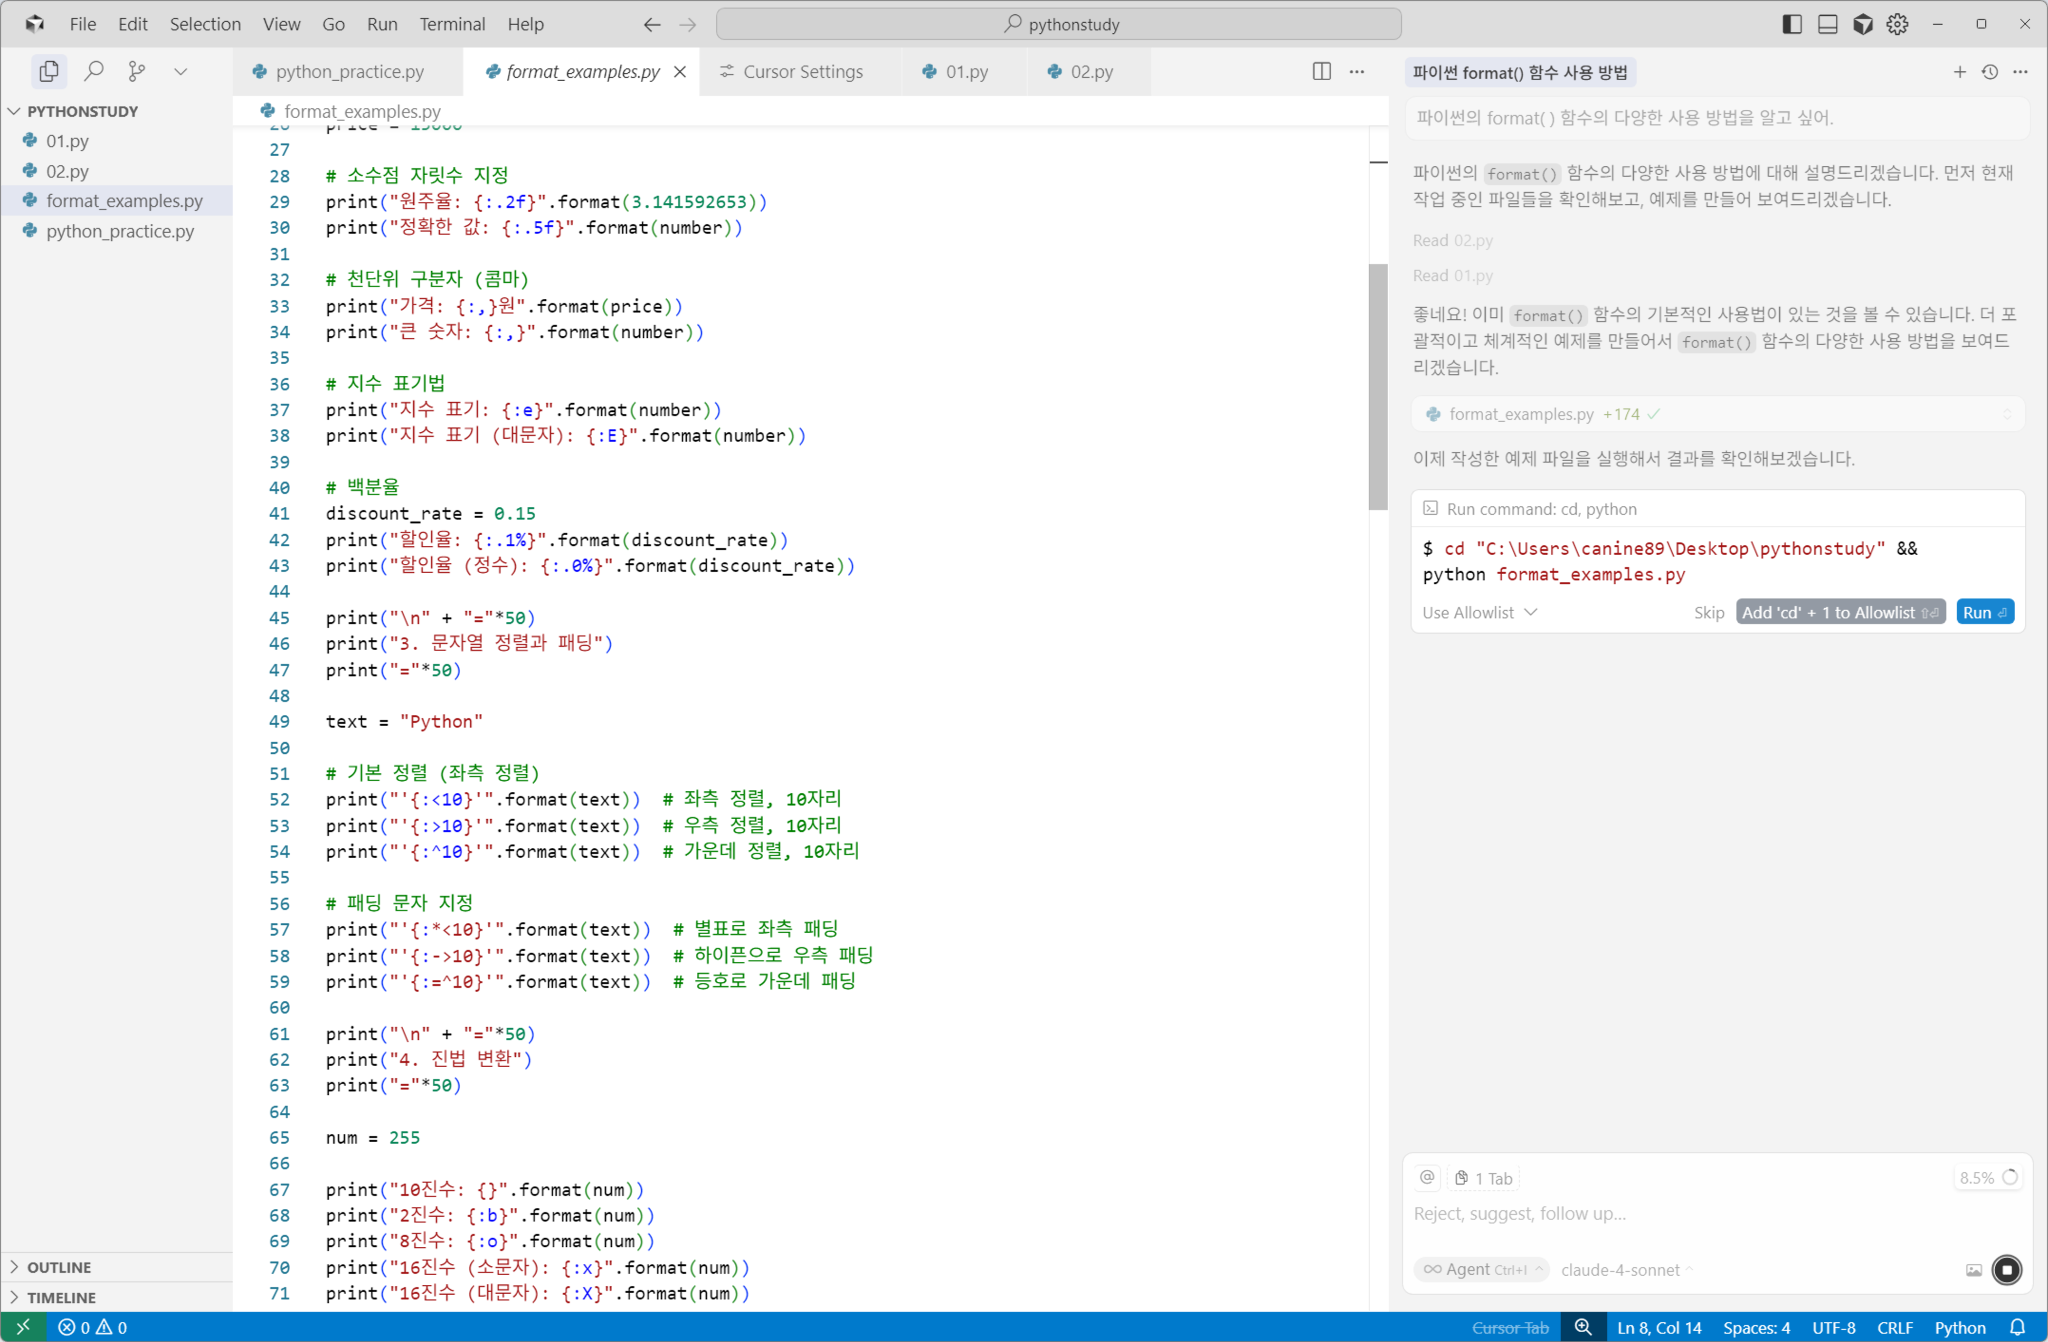Open editor more actions menu
Image resolution: width=2048 pixels, height=1342 pixels.
click(1356, 71)
